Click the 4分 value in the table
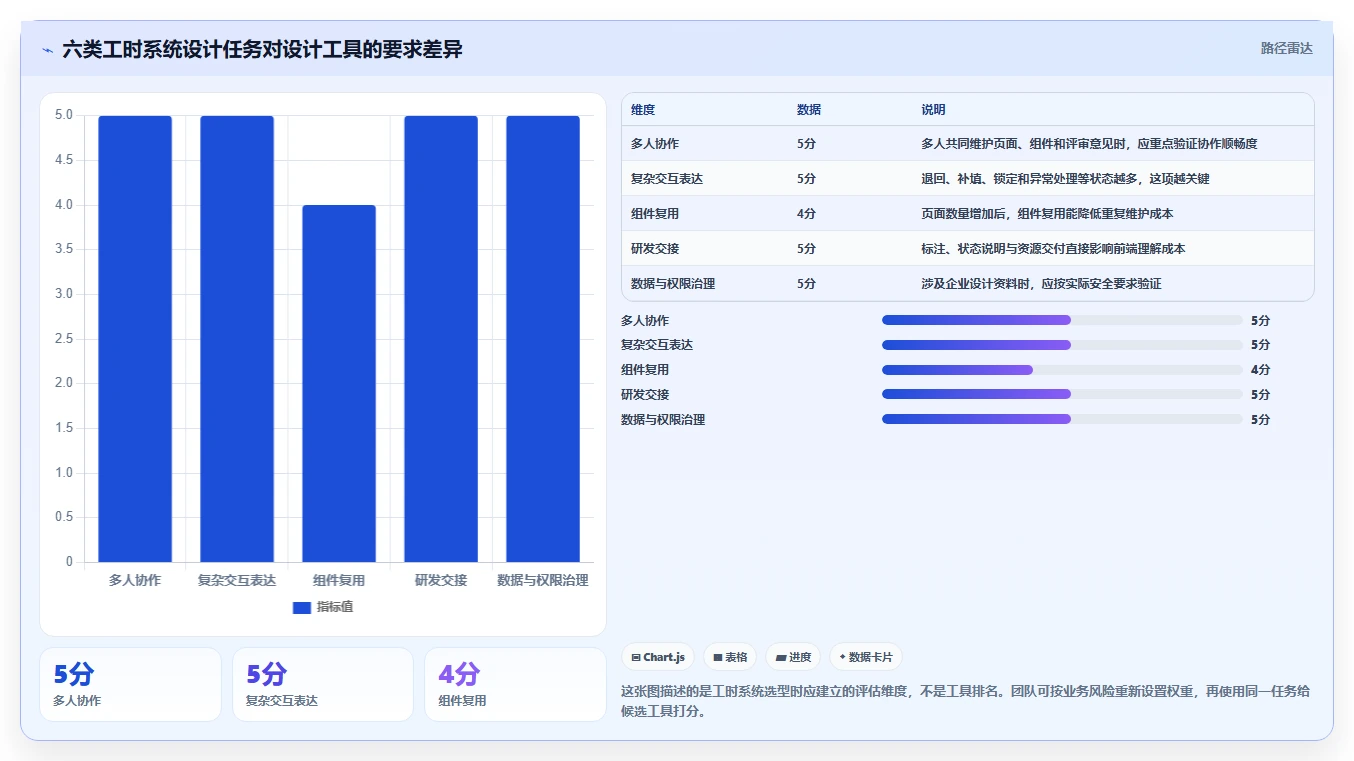The image size is (1354, 761). point(806,214)
